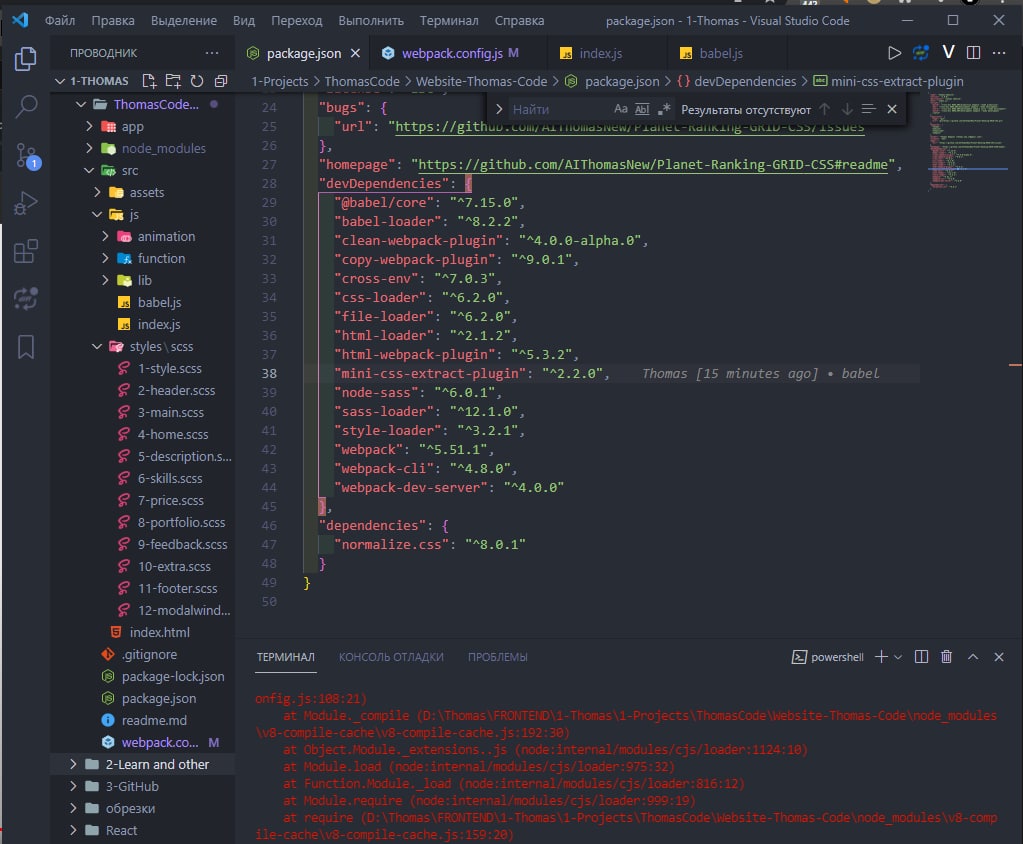Toggle Match Whole Word in find widget
Viewport: 1023px width, 844px height.
(x=642, y=109)
